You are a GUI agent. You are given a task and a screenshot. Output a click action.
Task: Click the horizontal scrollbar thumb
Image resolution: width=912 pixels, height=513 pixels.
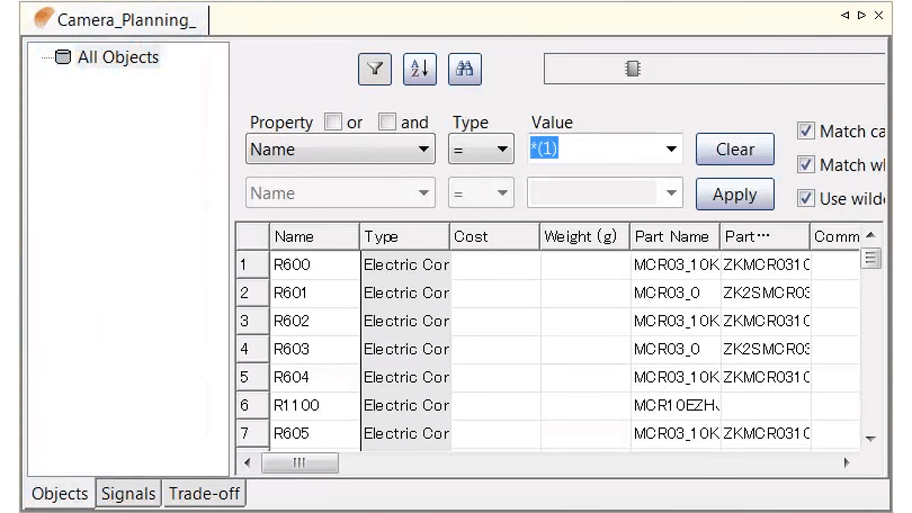click(299, 463)
